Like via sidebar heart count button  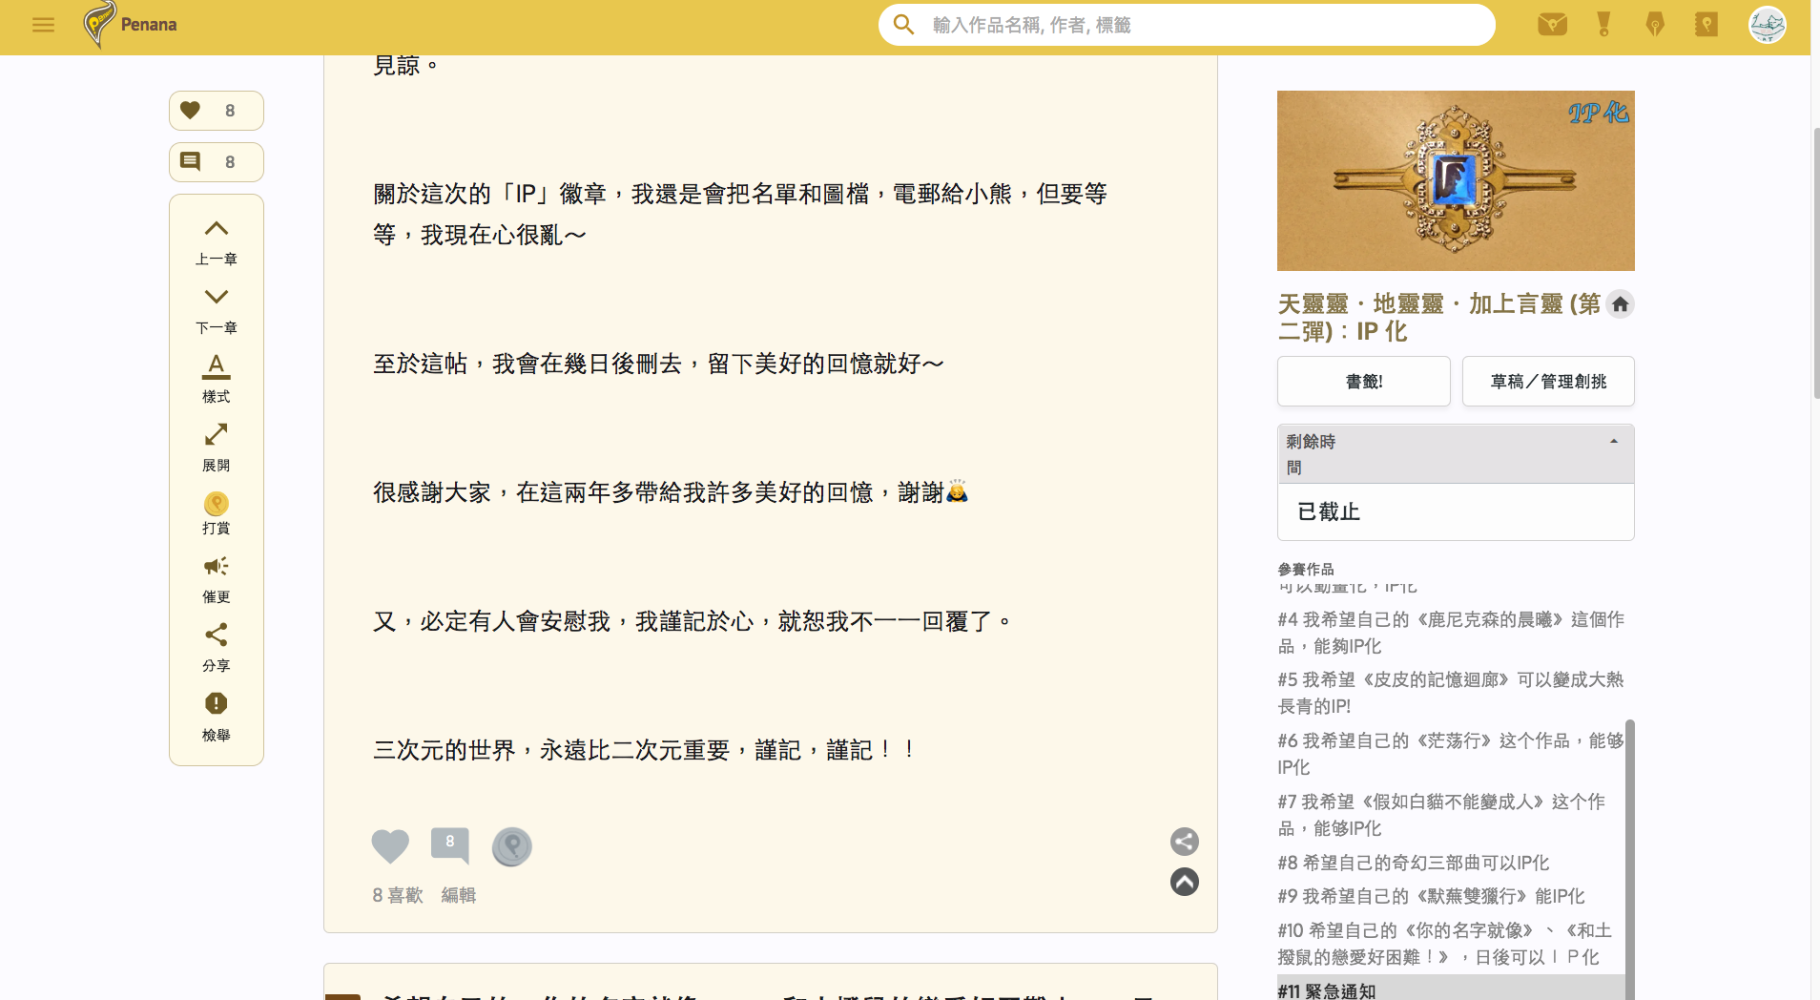point(216,111)
